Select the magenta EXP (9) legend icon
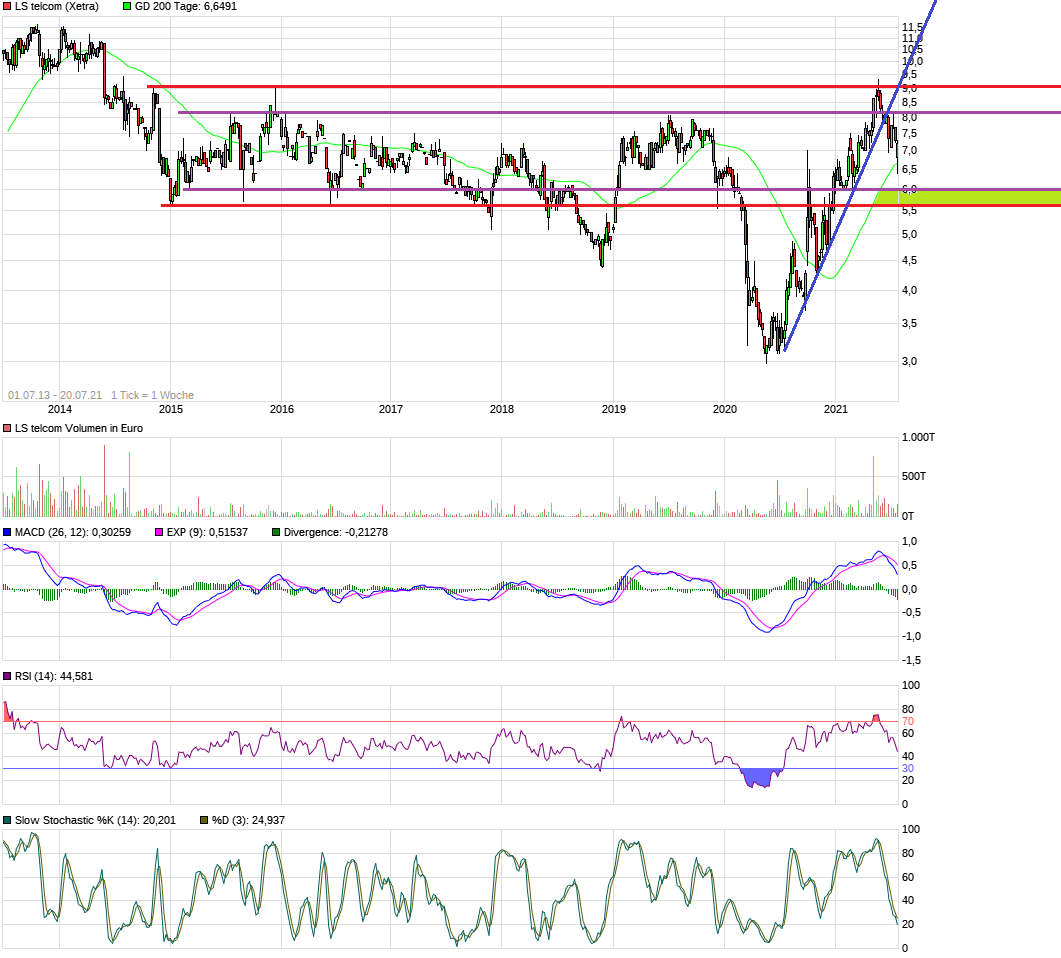Viewport: 1061px width, 958px height. (x=158, y=533)
